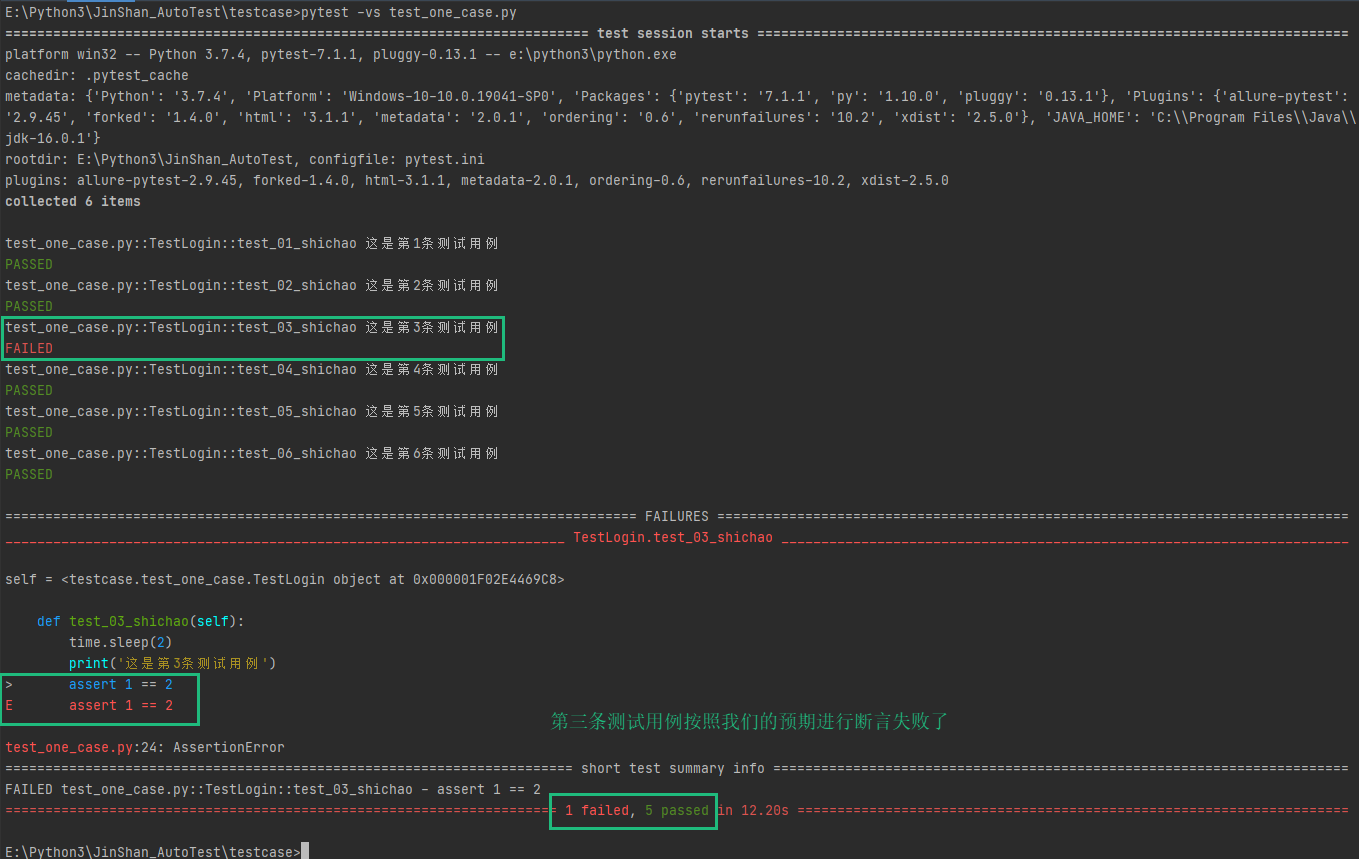Click PASSED under test_04_shichao
The width and height of the screenshot is (1359, 859).
(x=29, y=390)
